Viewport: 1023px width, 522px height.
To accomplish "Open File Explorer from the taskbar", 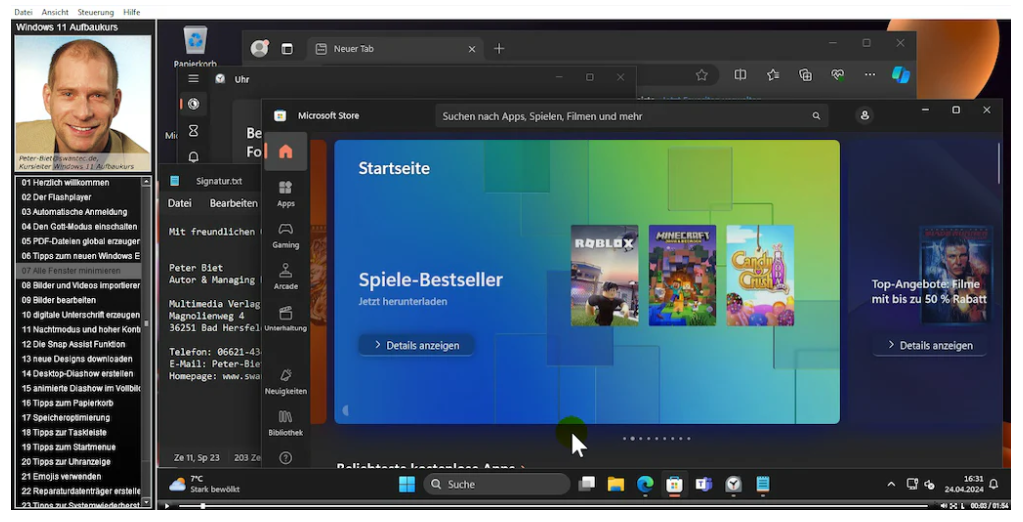I will coord(616,484).
